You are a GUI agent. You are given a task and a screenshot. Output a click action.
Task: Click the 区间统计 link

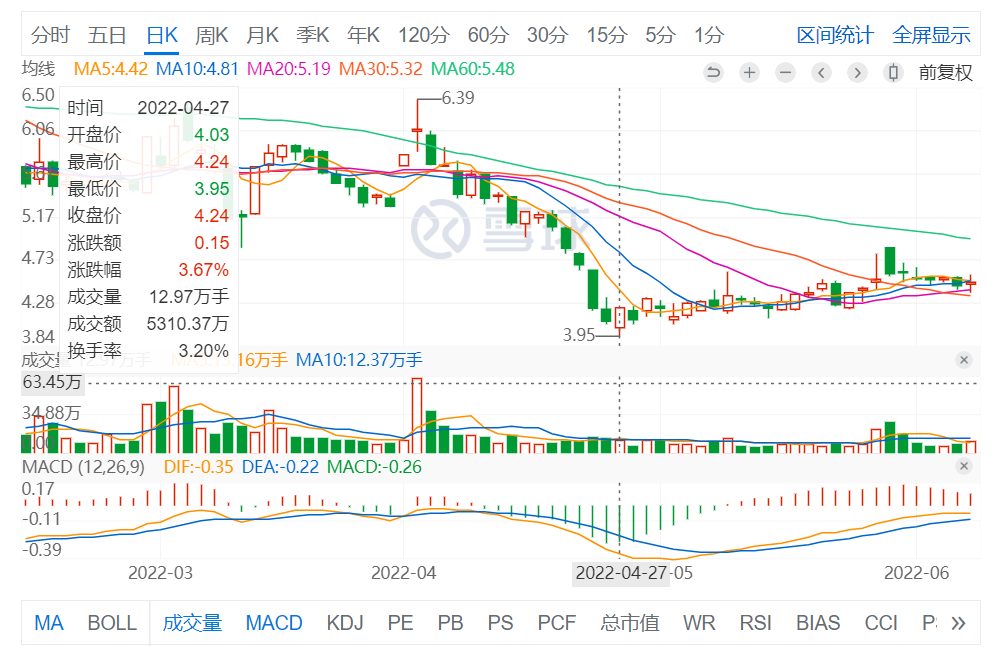[x=835, y=35]
